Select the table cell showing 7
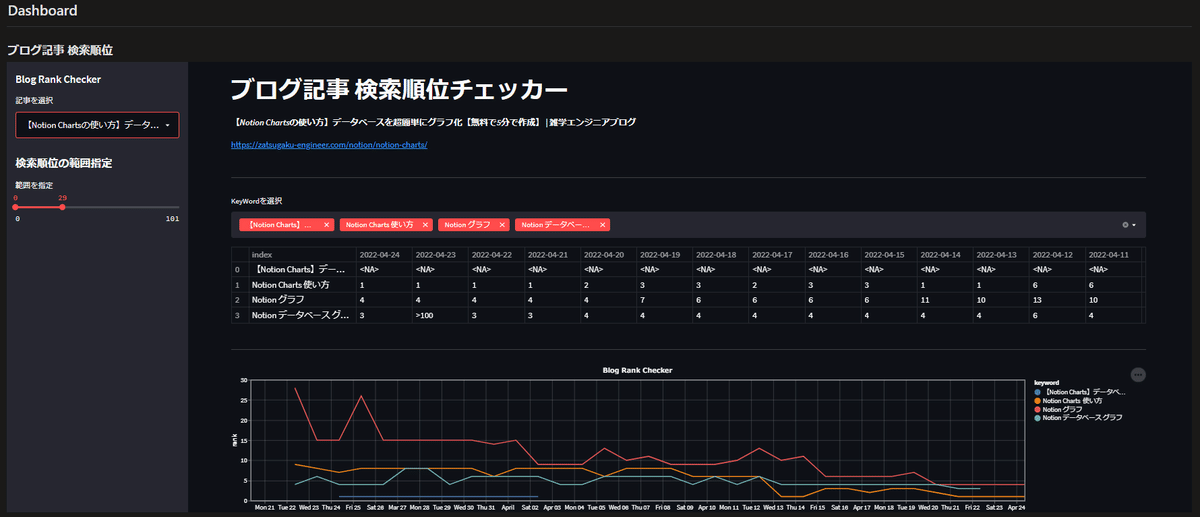1200x517 pixels. coord(663,300)
